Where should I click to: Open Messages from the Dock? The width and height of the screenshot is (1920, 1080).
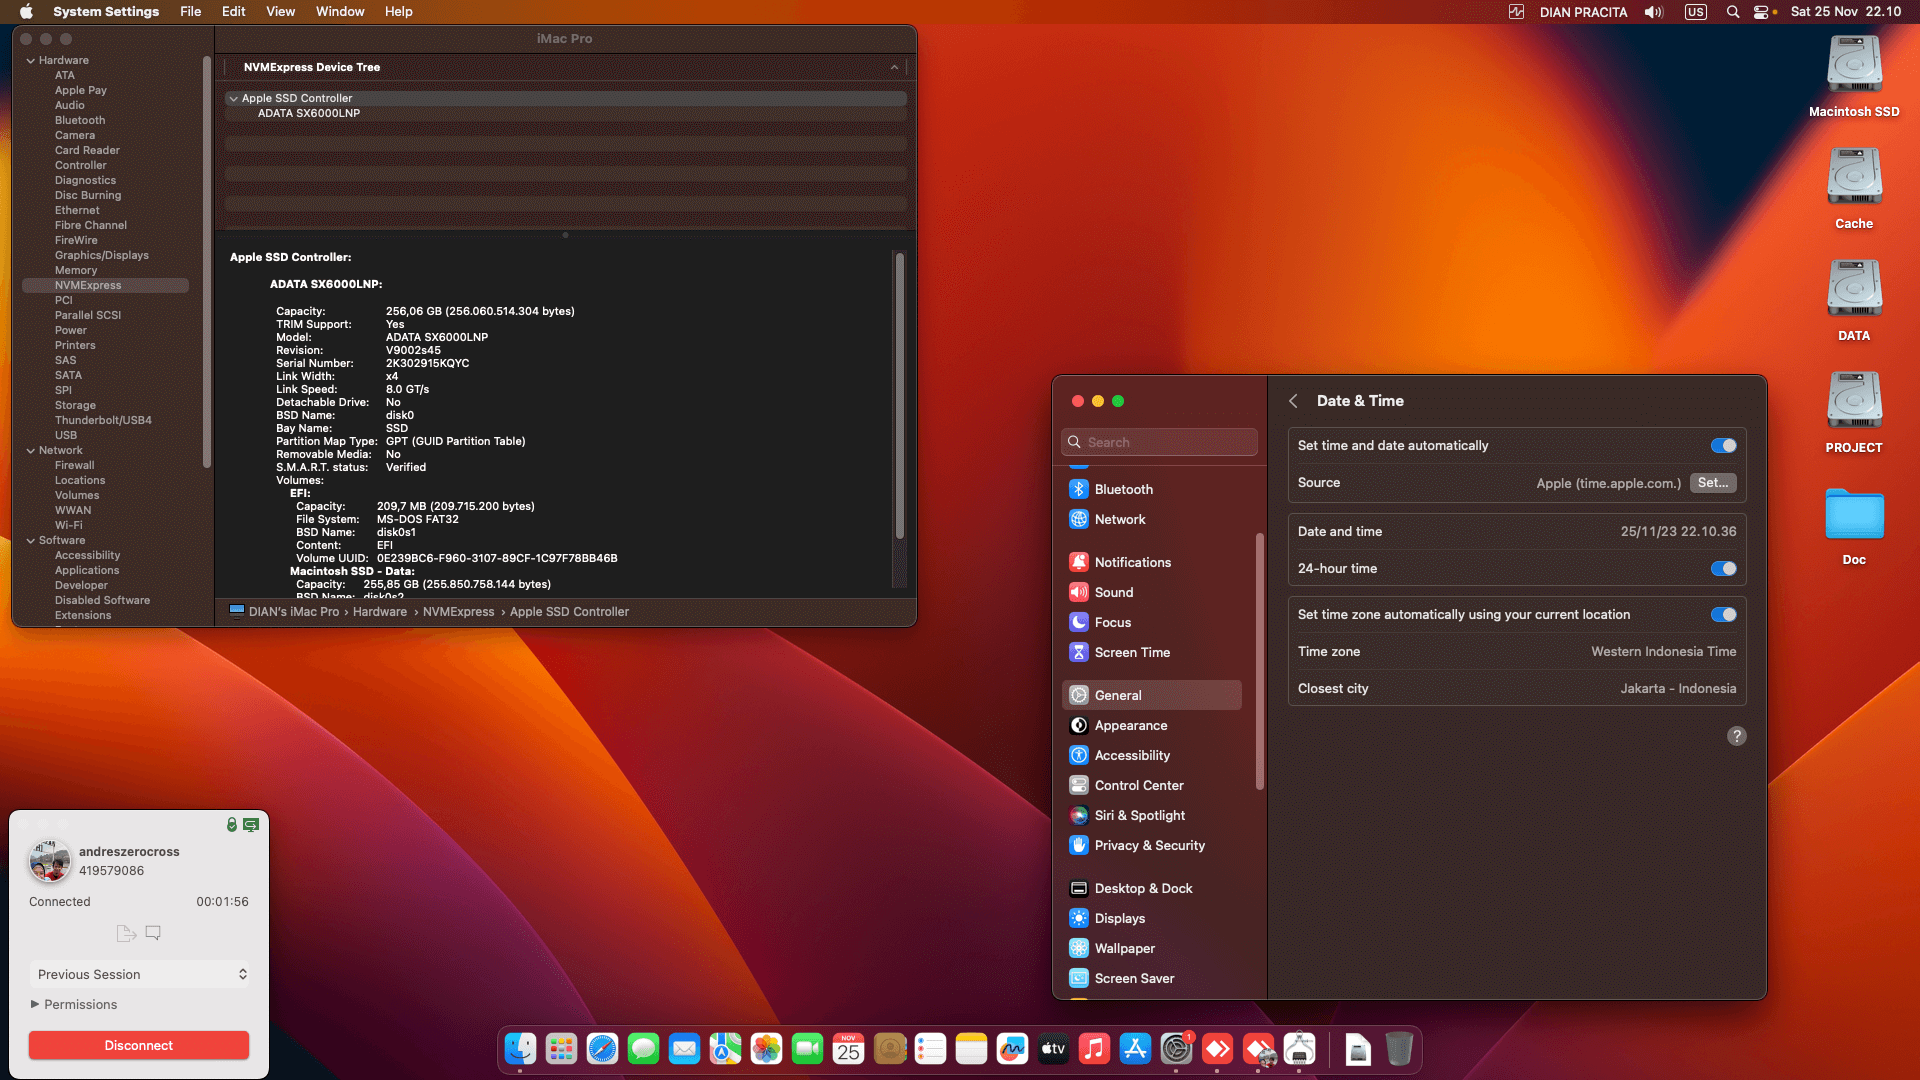point(643,1049)
